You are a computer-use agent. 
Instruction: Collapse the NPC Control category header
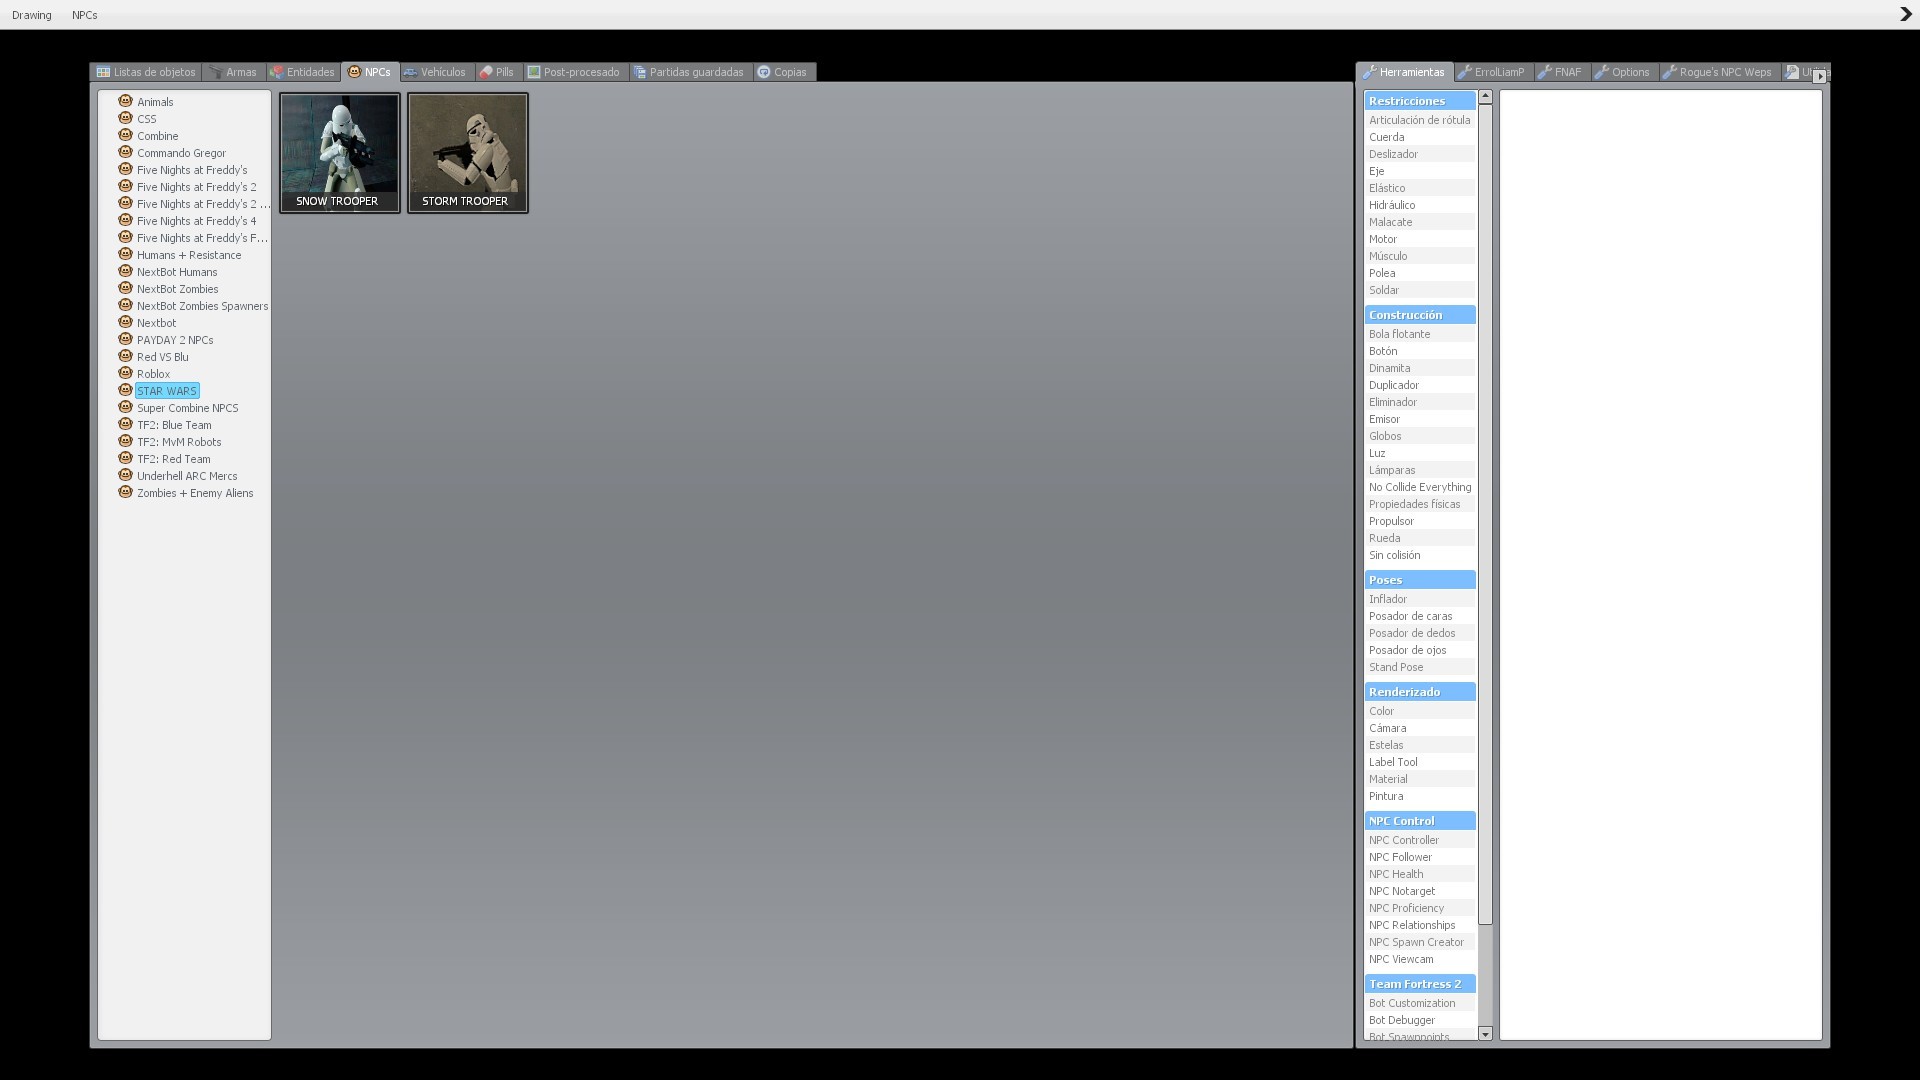(1419, 821)
